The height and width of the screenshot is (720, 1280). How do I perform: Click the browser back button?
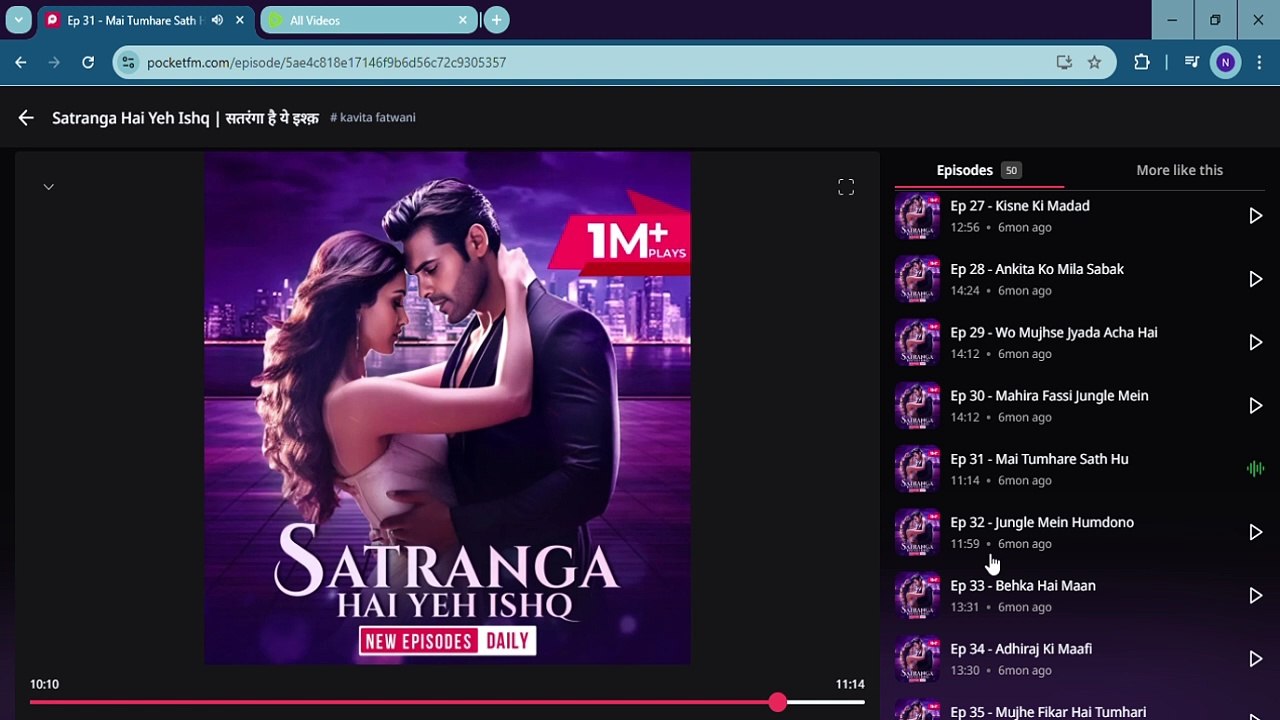tap(21, 62)
